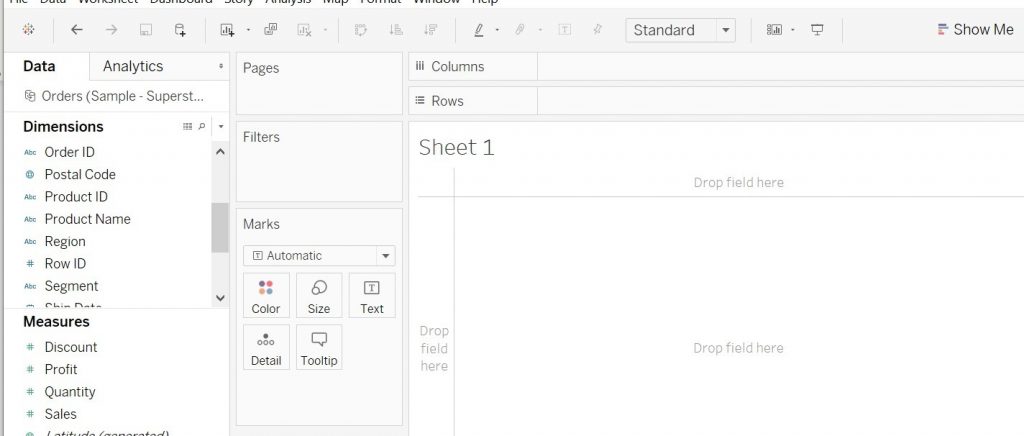Select the Postal Code dimension

[x=80, y=174]
